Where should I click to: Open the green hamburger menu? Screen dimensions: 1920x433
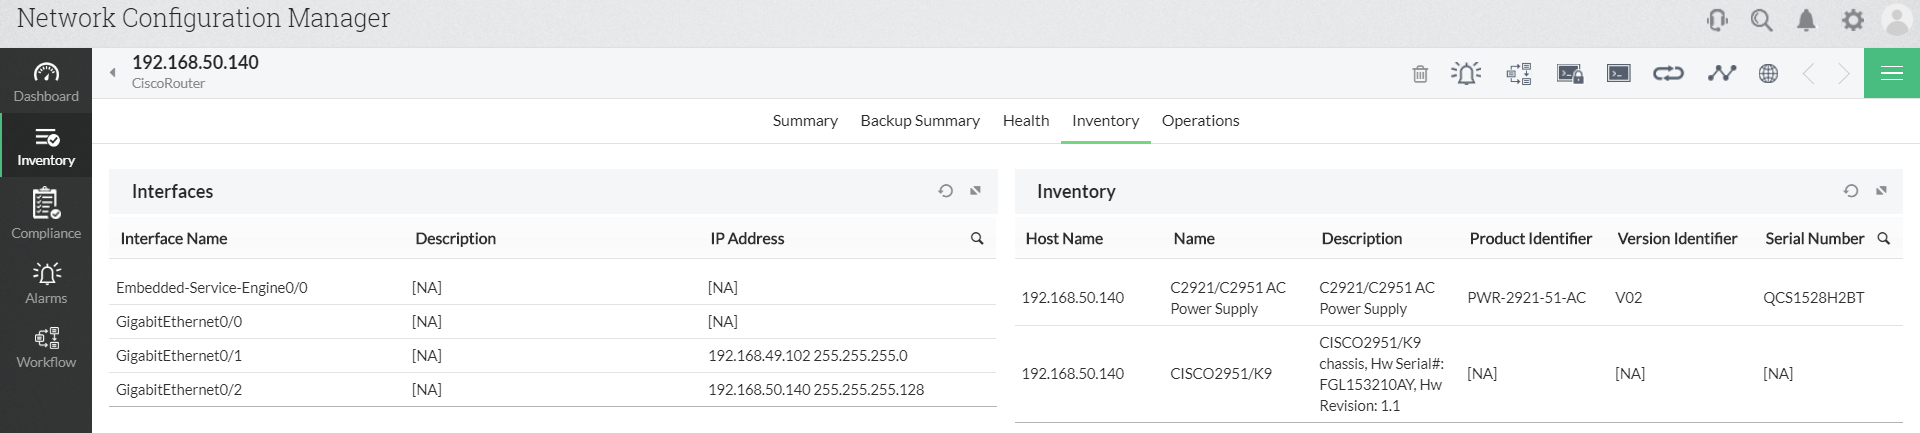click(1891, 73)
